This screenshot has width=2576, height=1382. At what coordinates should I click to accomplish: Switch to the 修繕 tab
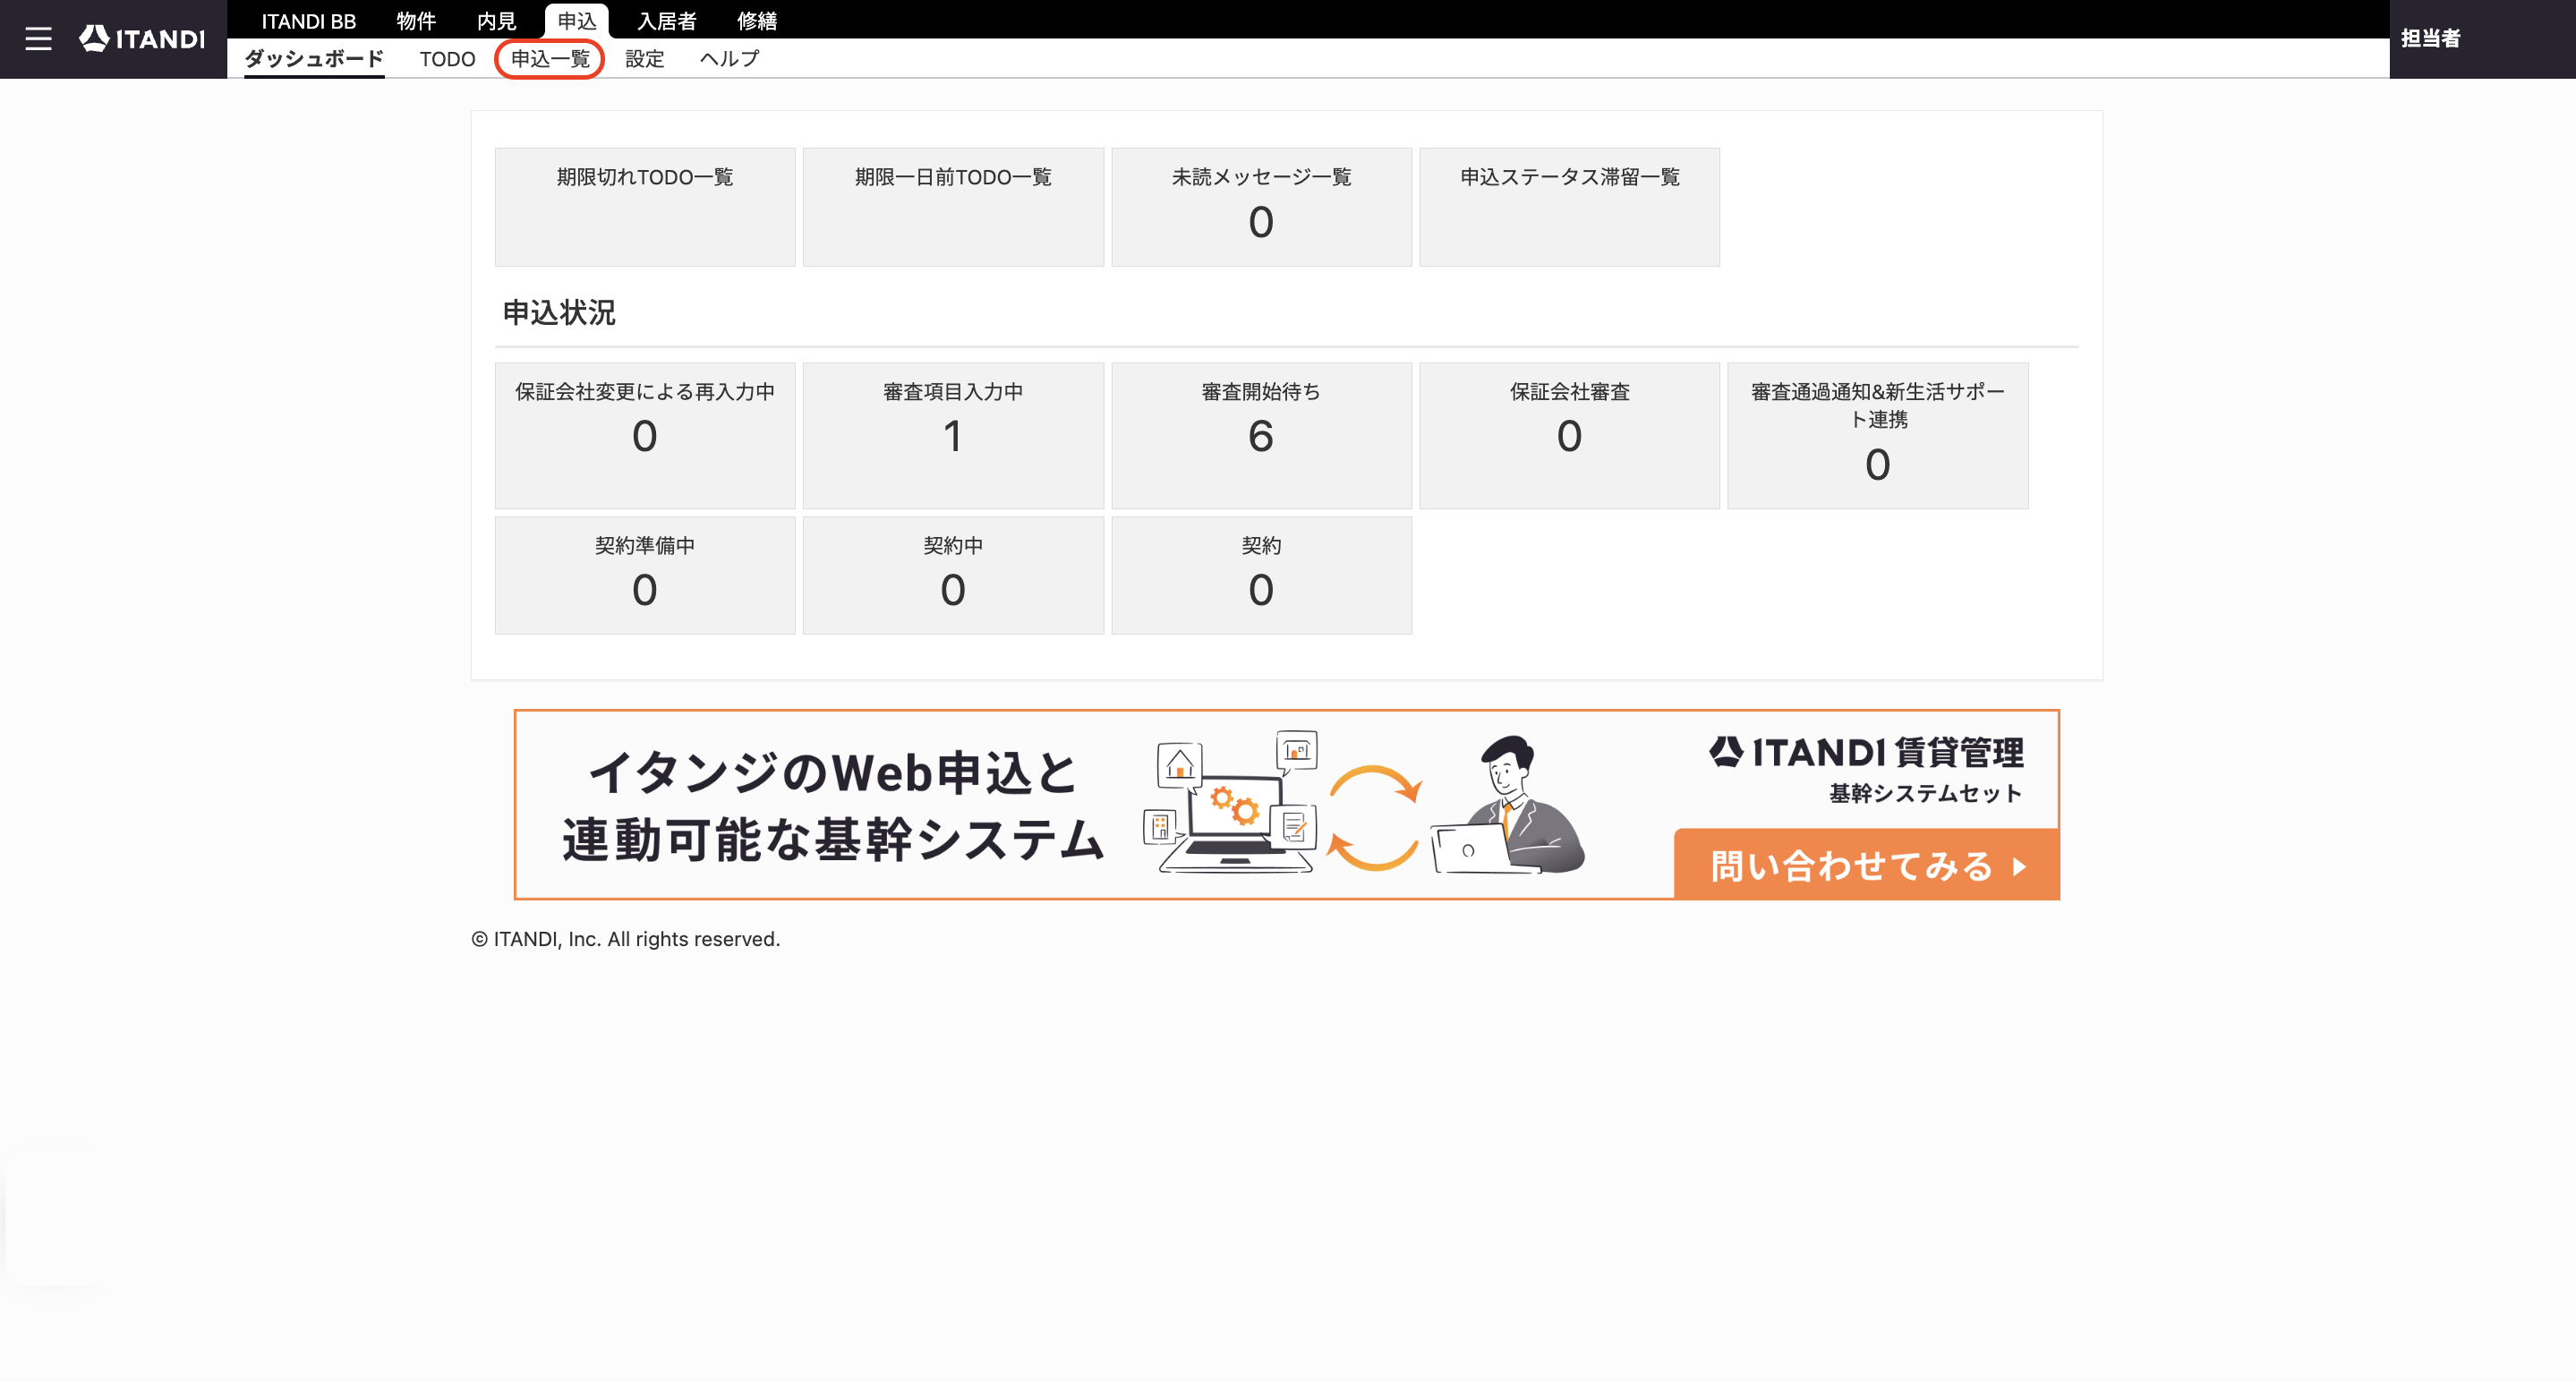point(757,21)
